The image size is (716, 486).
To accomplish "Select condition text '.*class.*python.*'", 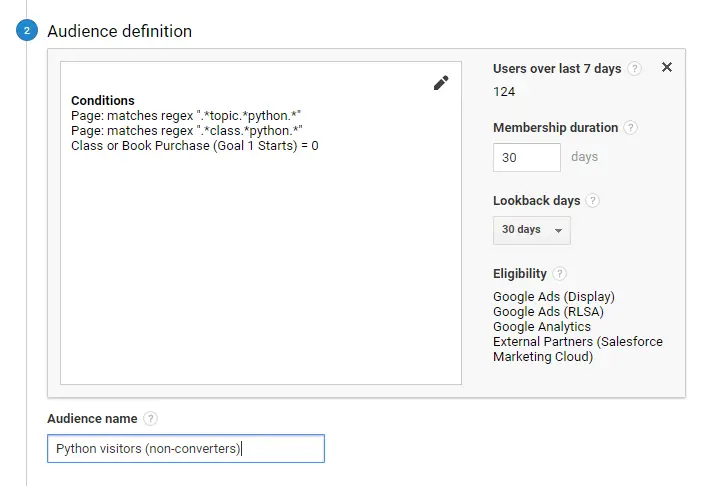I will click(249, 131).
